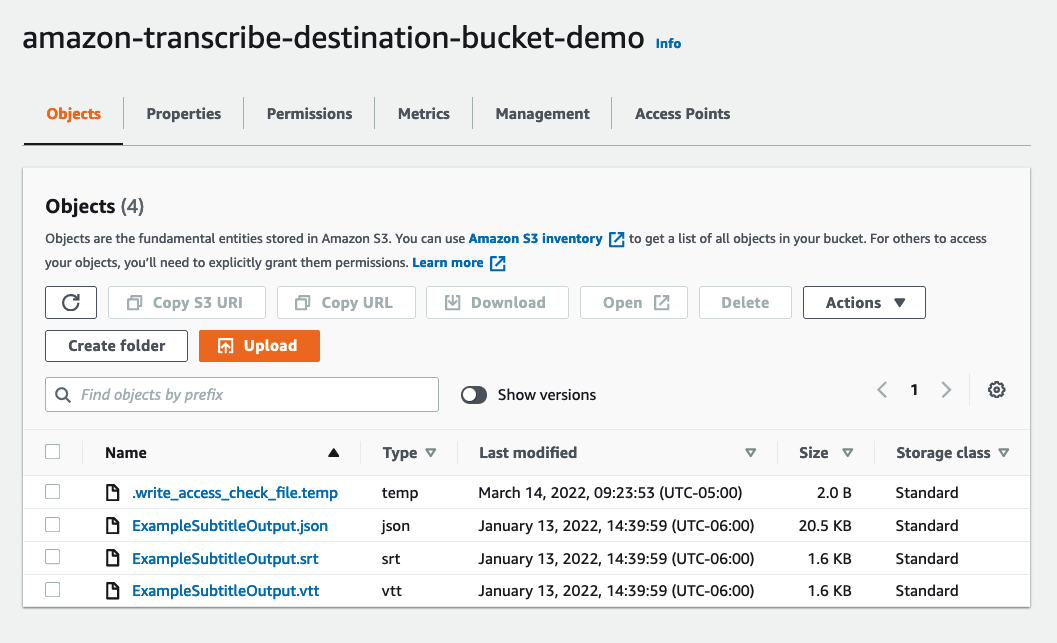The image size is (1057, 643).
Task: Open the Actions dropdown menu
Action: tap(864, 303)
